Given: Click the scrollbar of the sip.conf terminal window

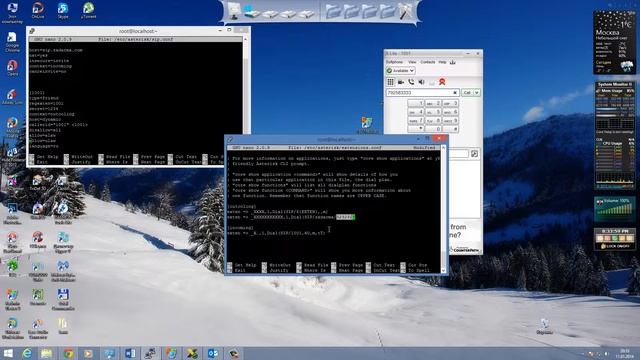Looking at the screenshot, I should click(245, 98).
